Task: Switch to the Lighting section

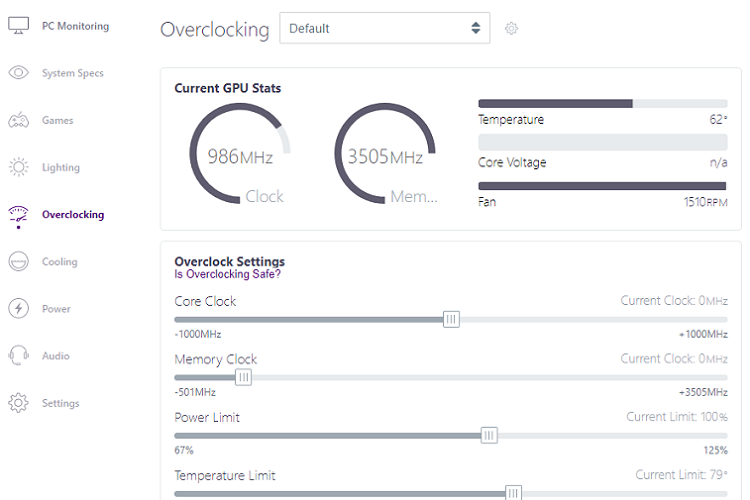Action: pyautogui.click(x=61, y=168)
